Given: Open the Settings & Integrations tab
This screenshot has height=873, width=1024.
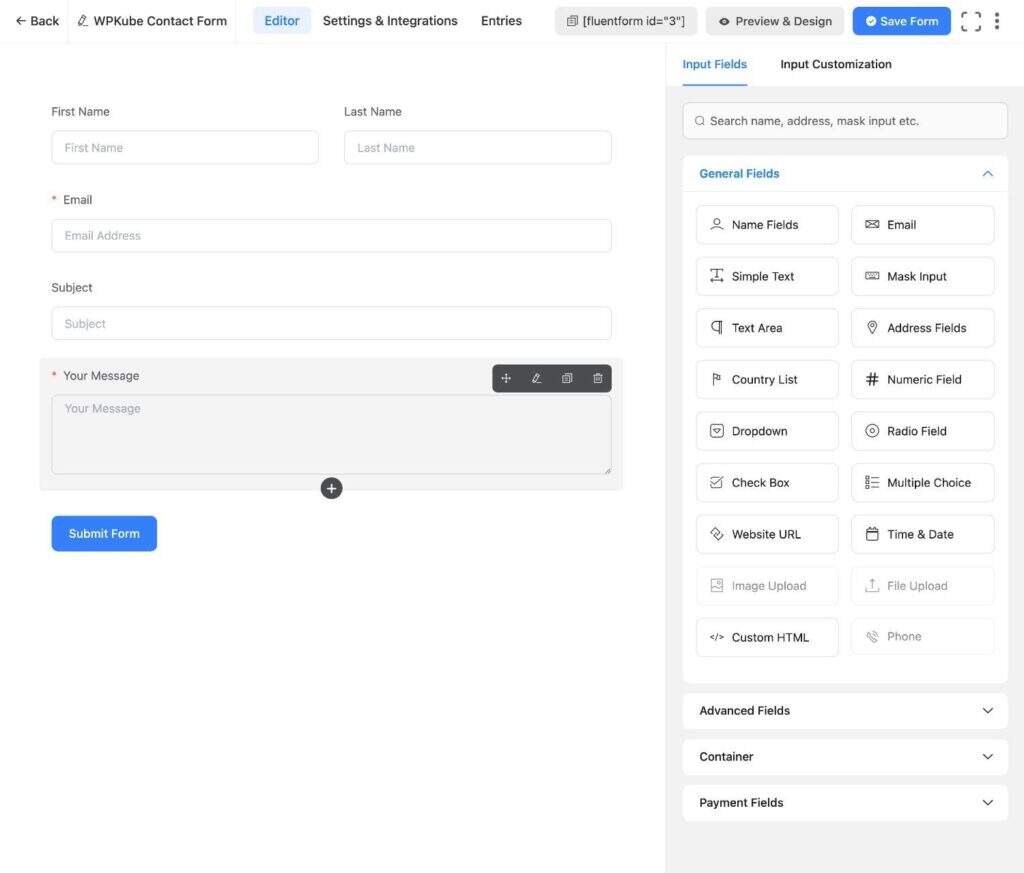Looking at the screenshot, I should tap(390, 21).
